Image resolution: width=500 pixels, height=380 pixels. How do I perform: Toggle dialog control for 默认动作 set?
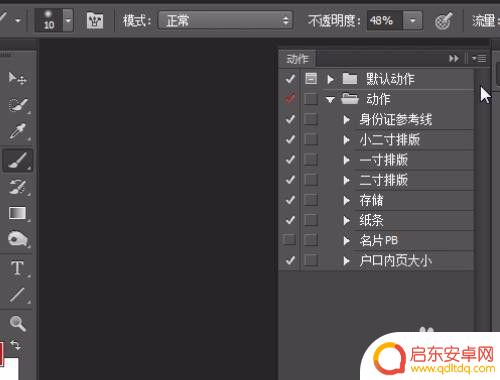coord(311,79)
